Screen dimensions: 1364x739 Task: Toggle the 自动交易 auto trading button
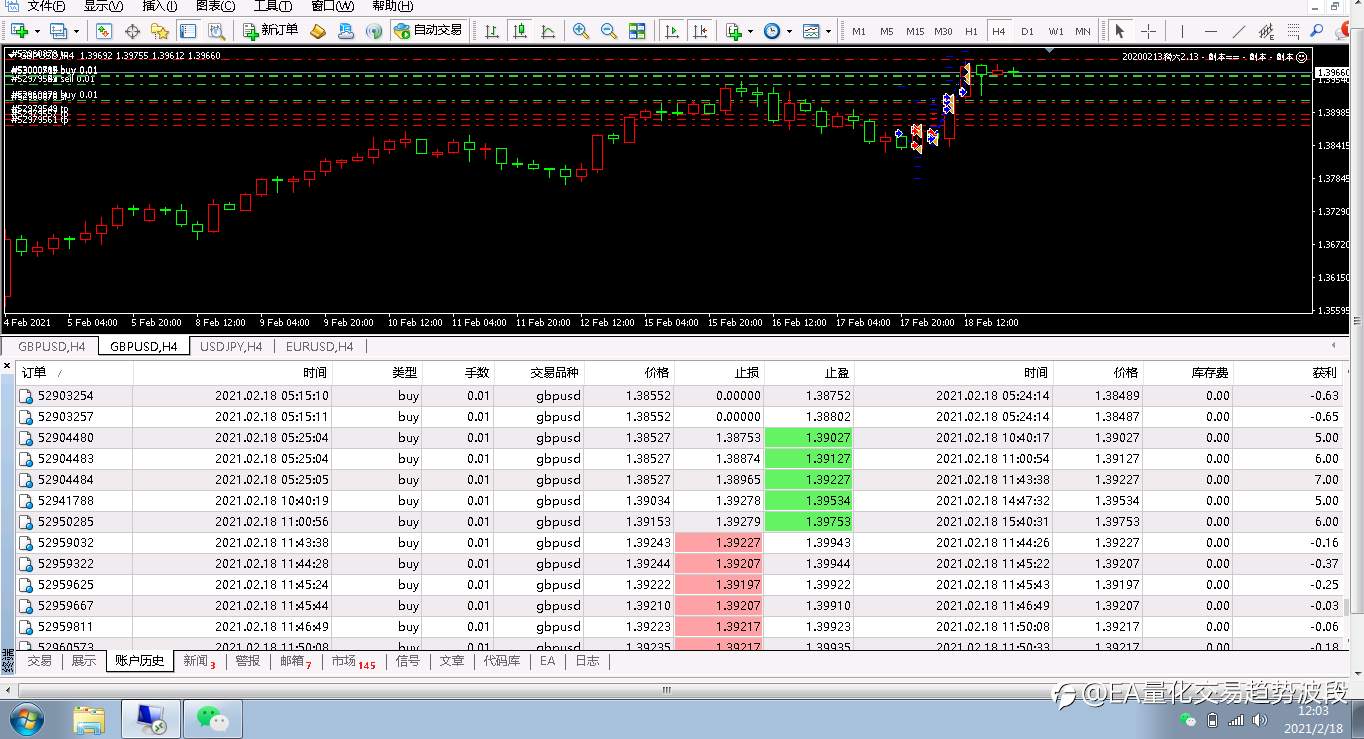coord(428,31)
